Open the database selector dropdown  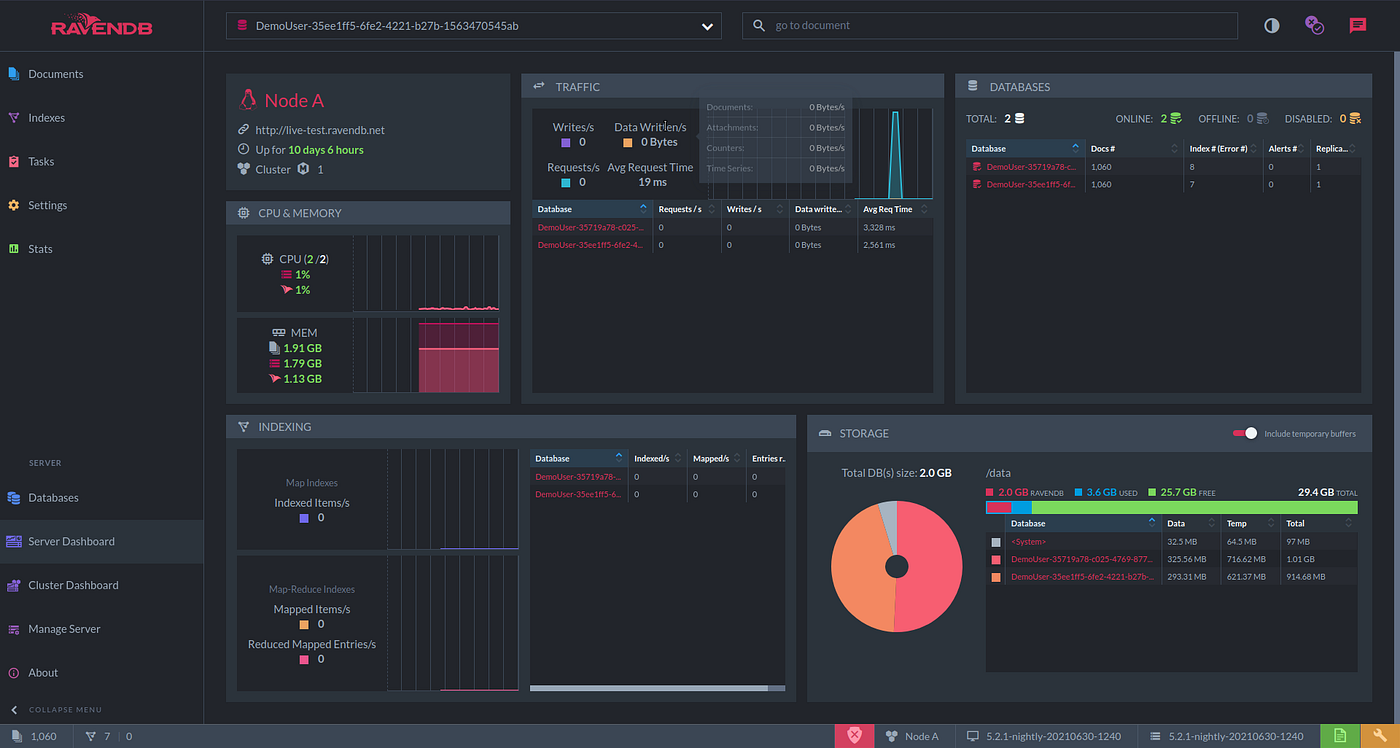click(x=474, y=26)
